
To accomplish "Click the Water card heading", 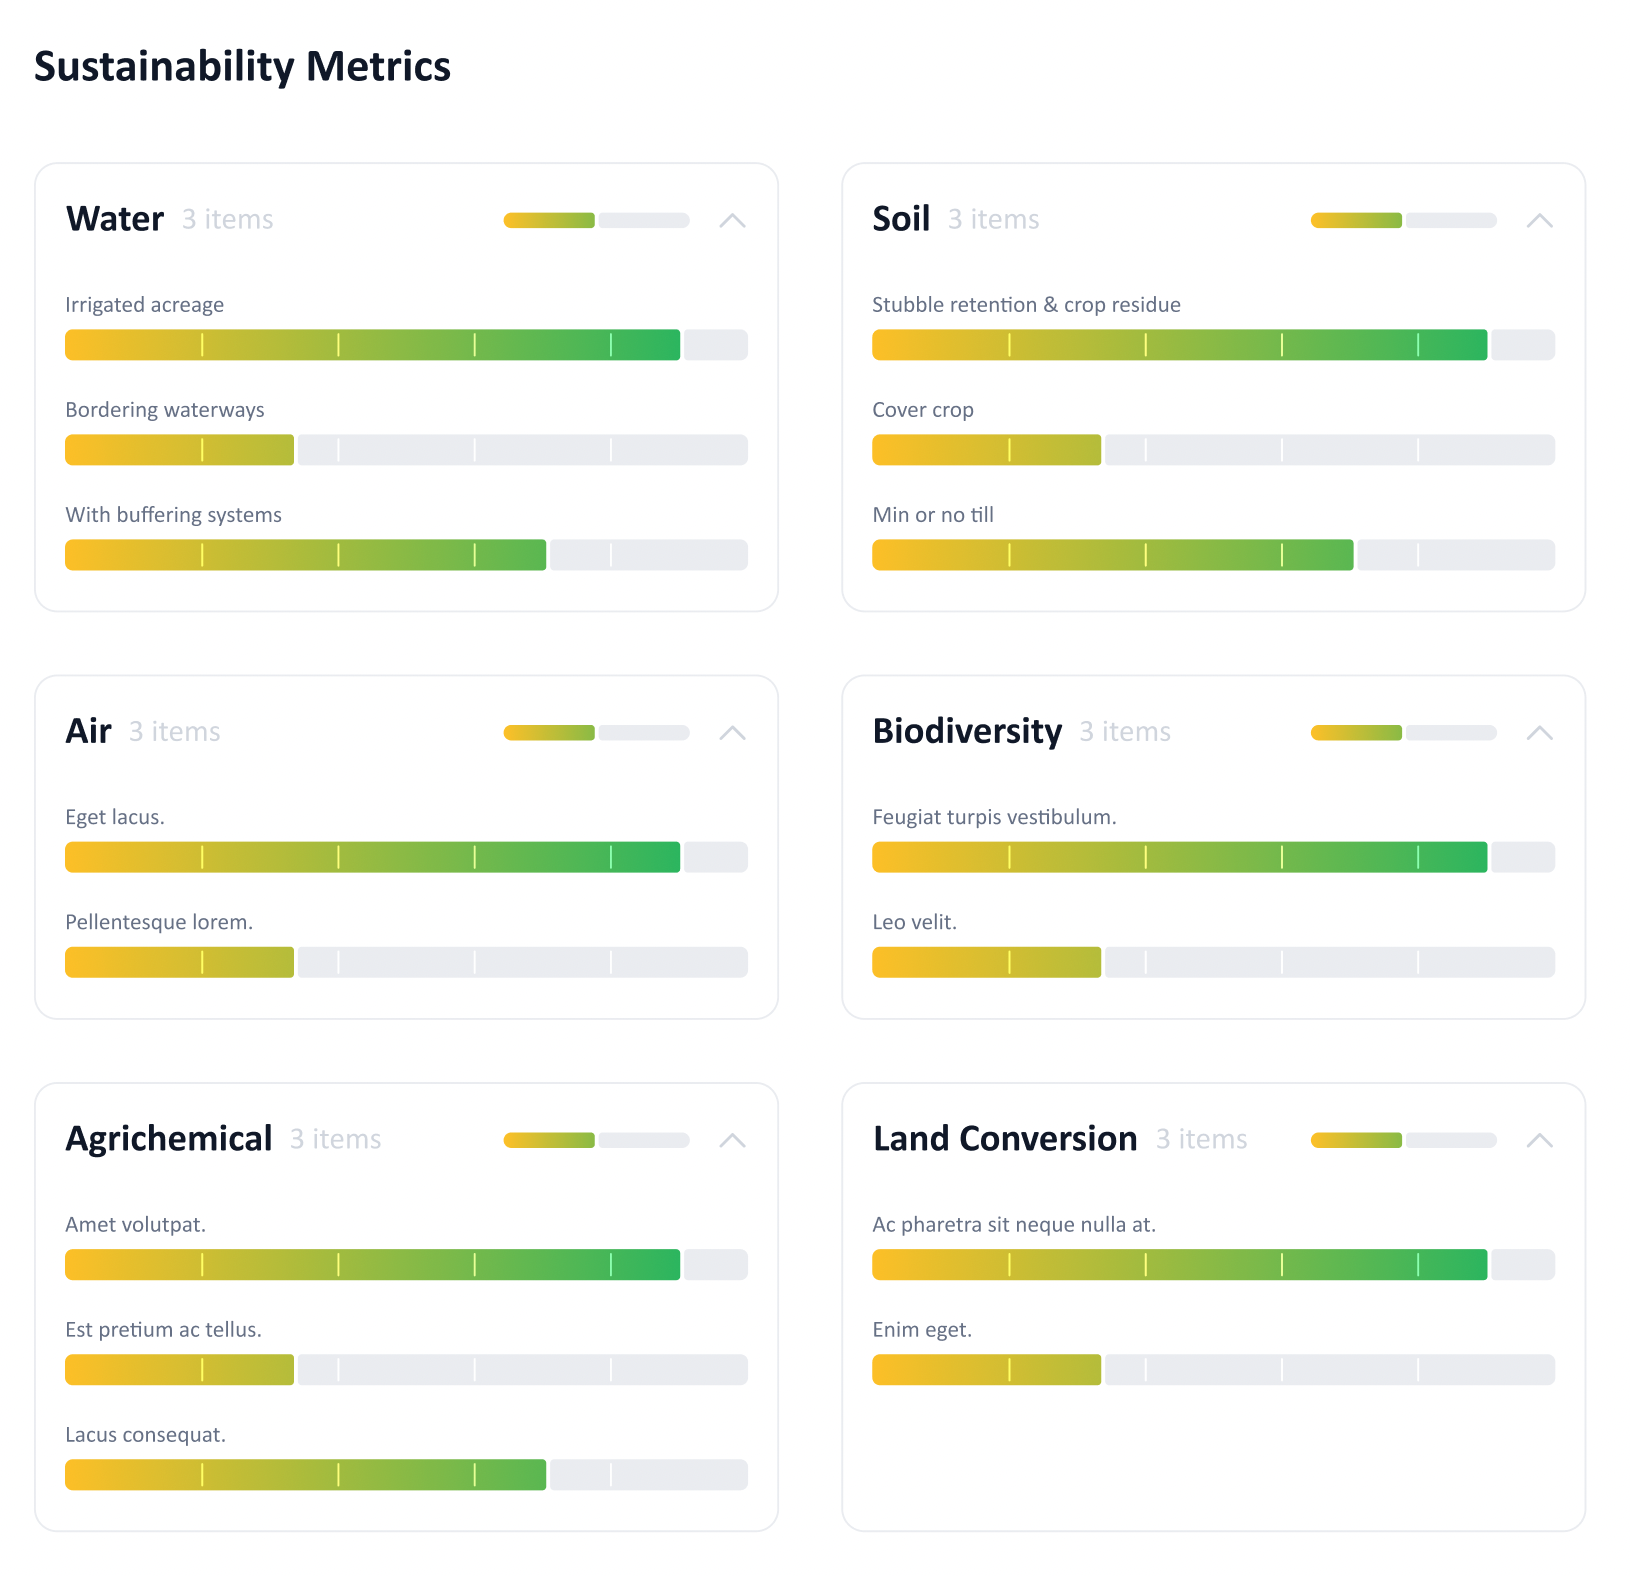I will (115, 219).
